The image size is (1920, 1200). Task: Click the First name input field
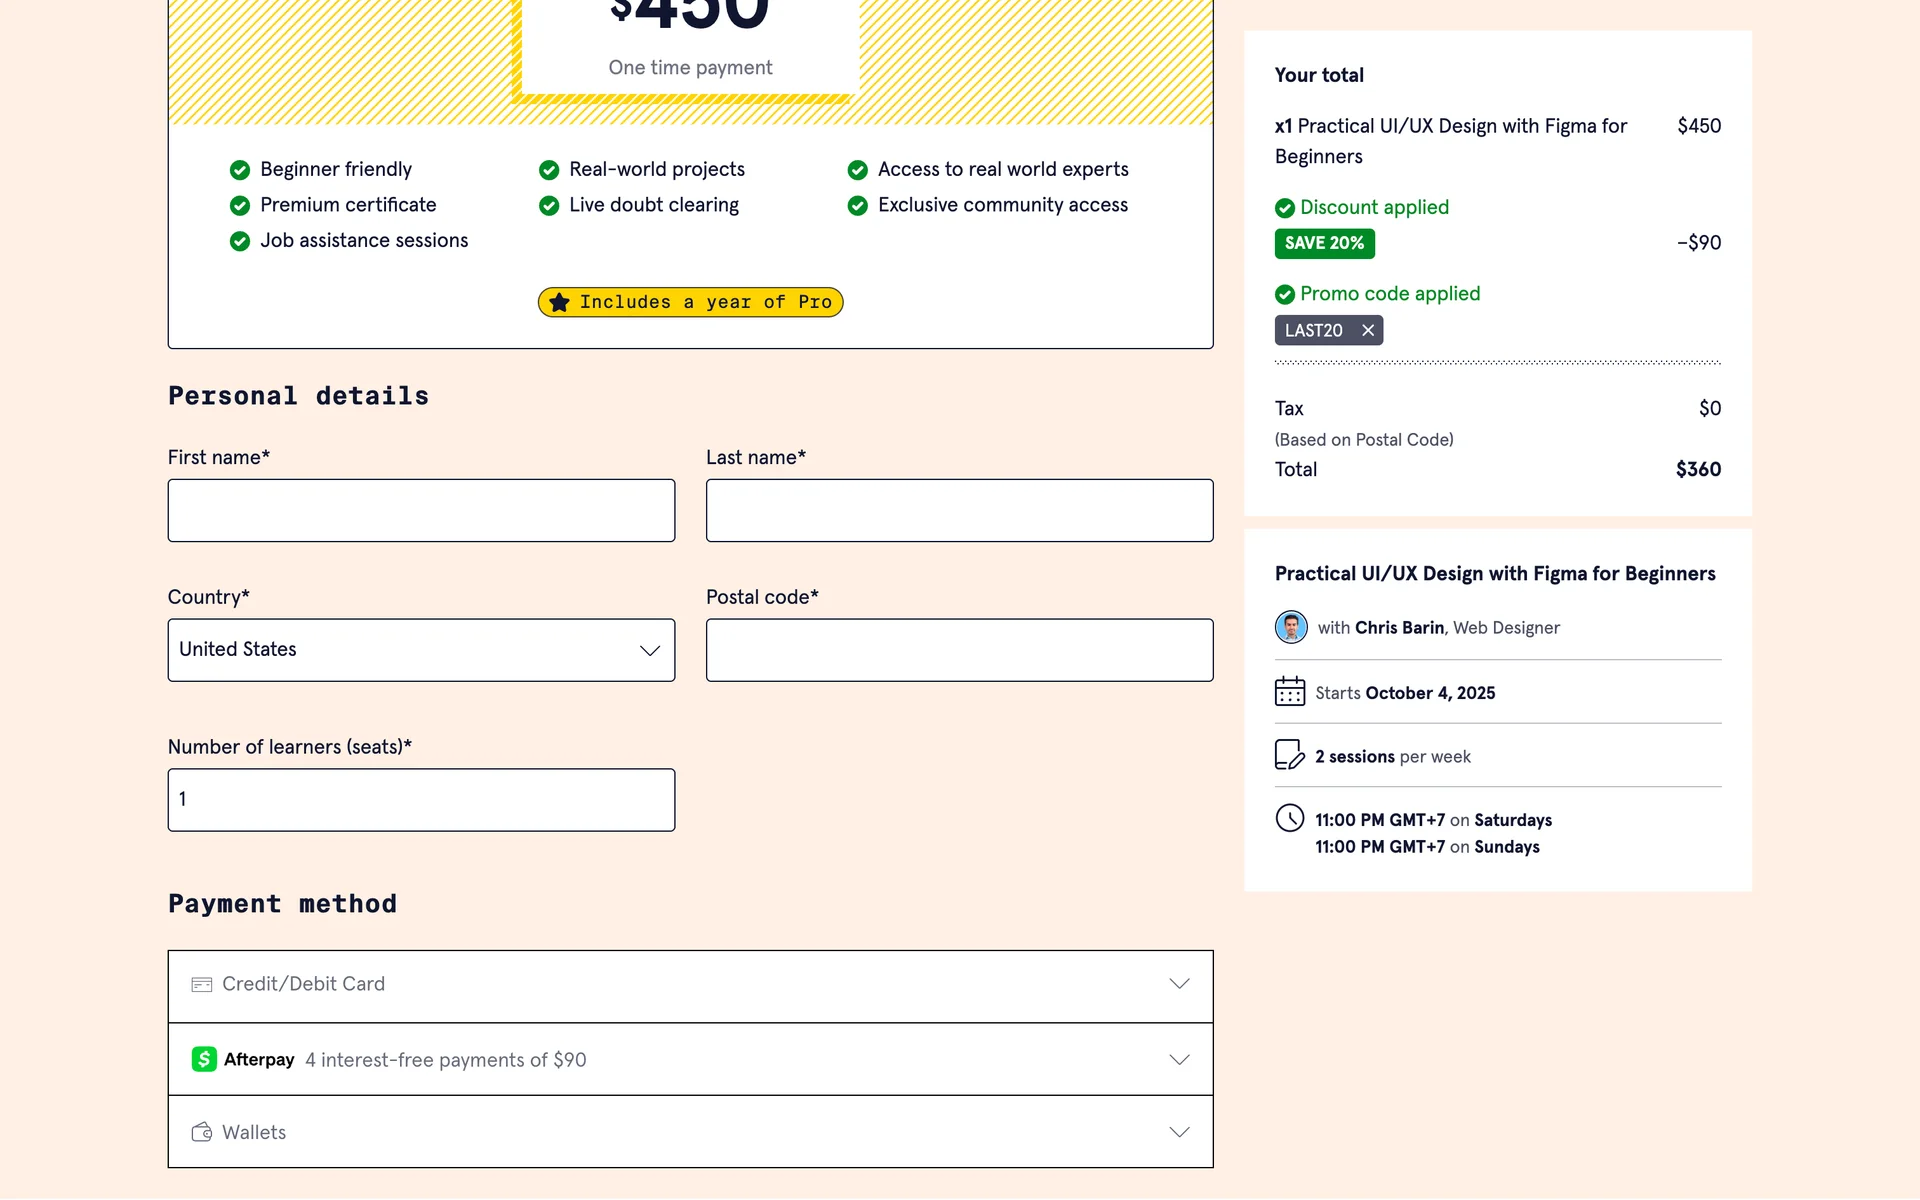point(421,510)
